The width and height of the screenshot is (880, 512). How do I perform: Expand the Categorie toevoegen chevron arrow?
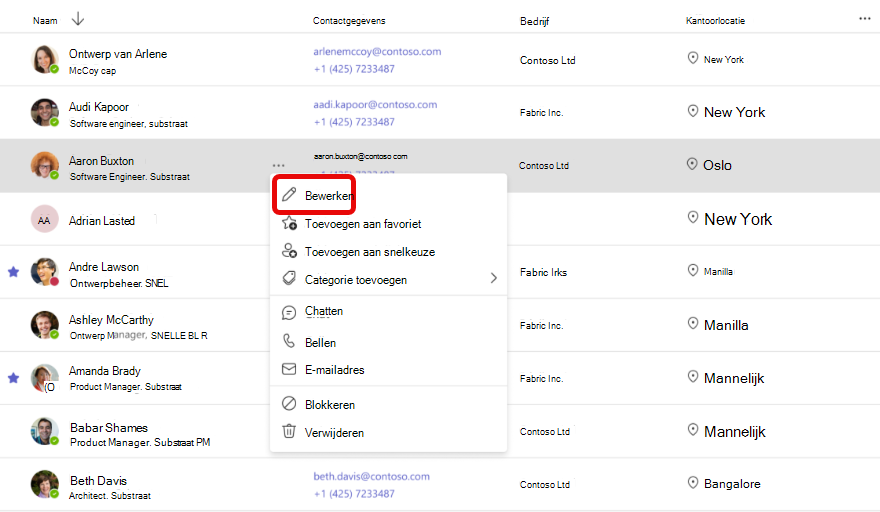(493, 278)
